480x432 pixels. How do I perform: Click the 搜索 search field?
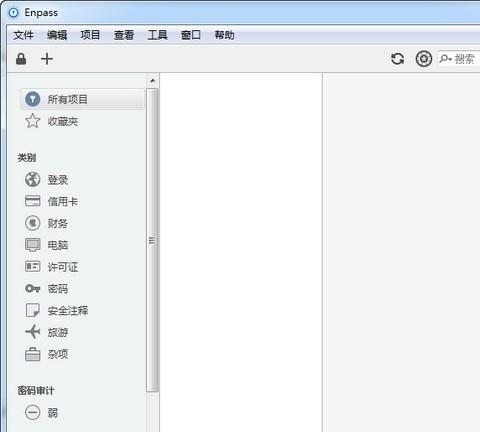[459, 59]
